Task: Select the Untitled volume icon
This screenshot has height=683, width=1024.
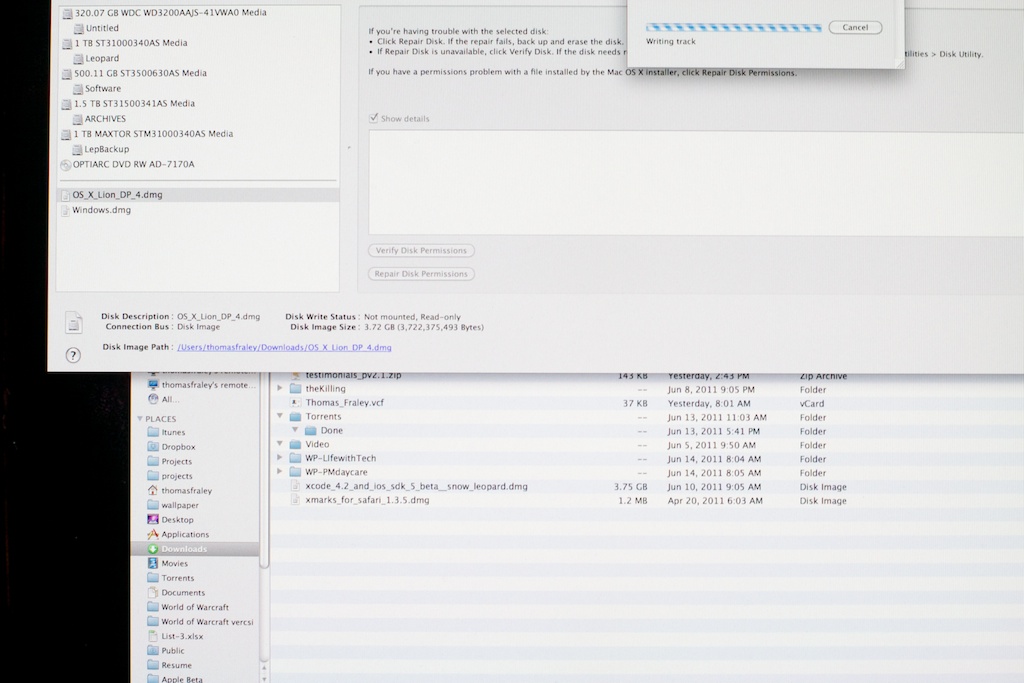Action: tap(78, 29)
